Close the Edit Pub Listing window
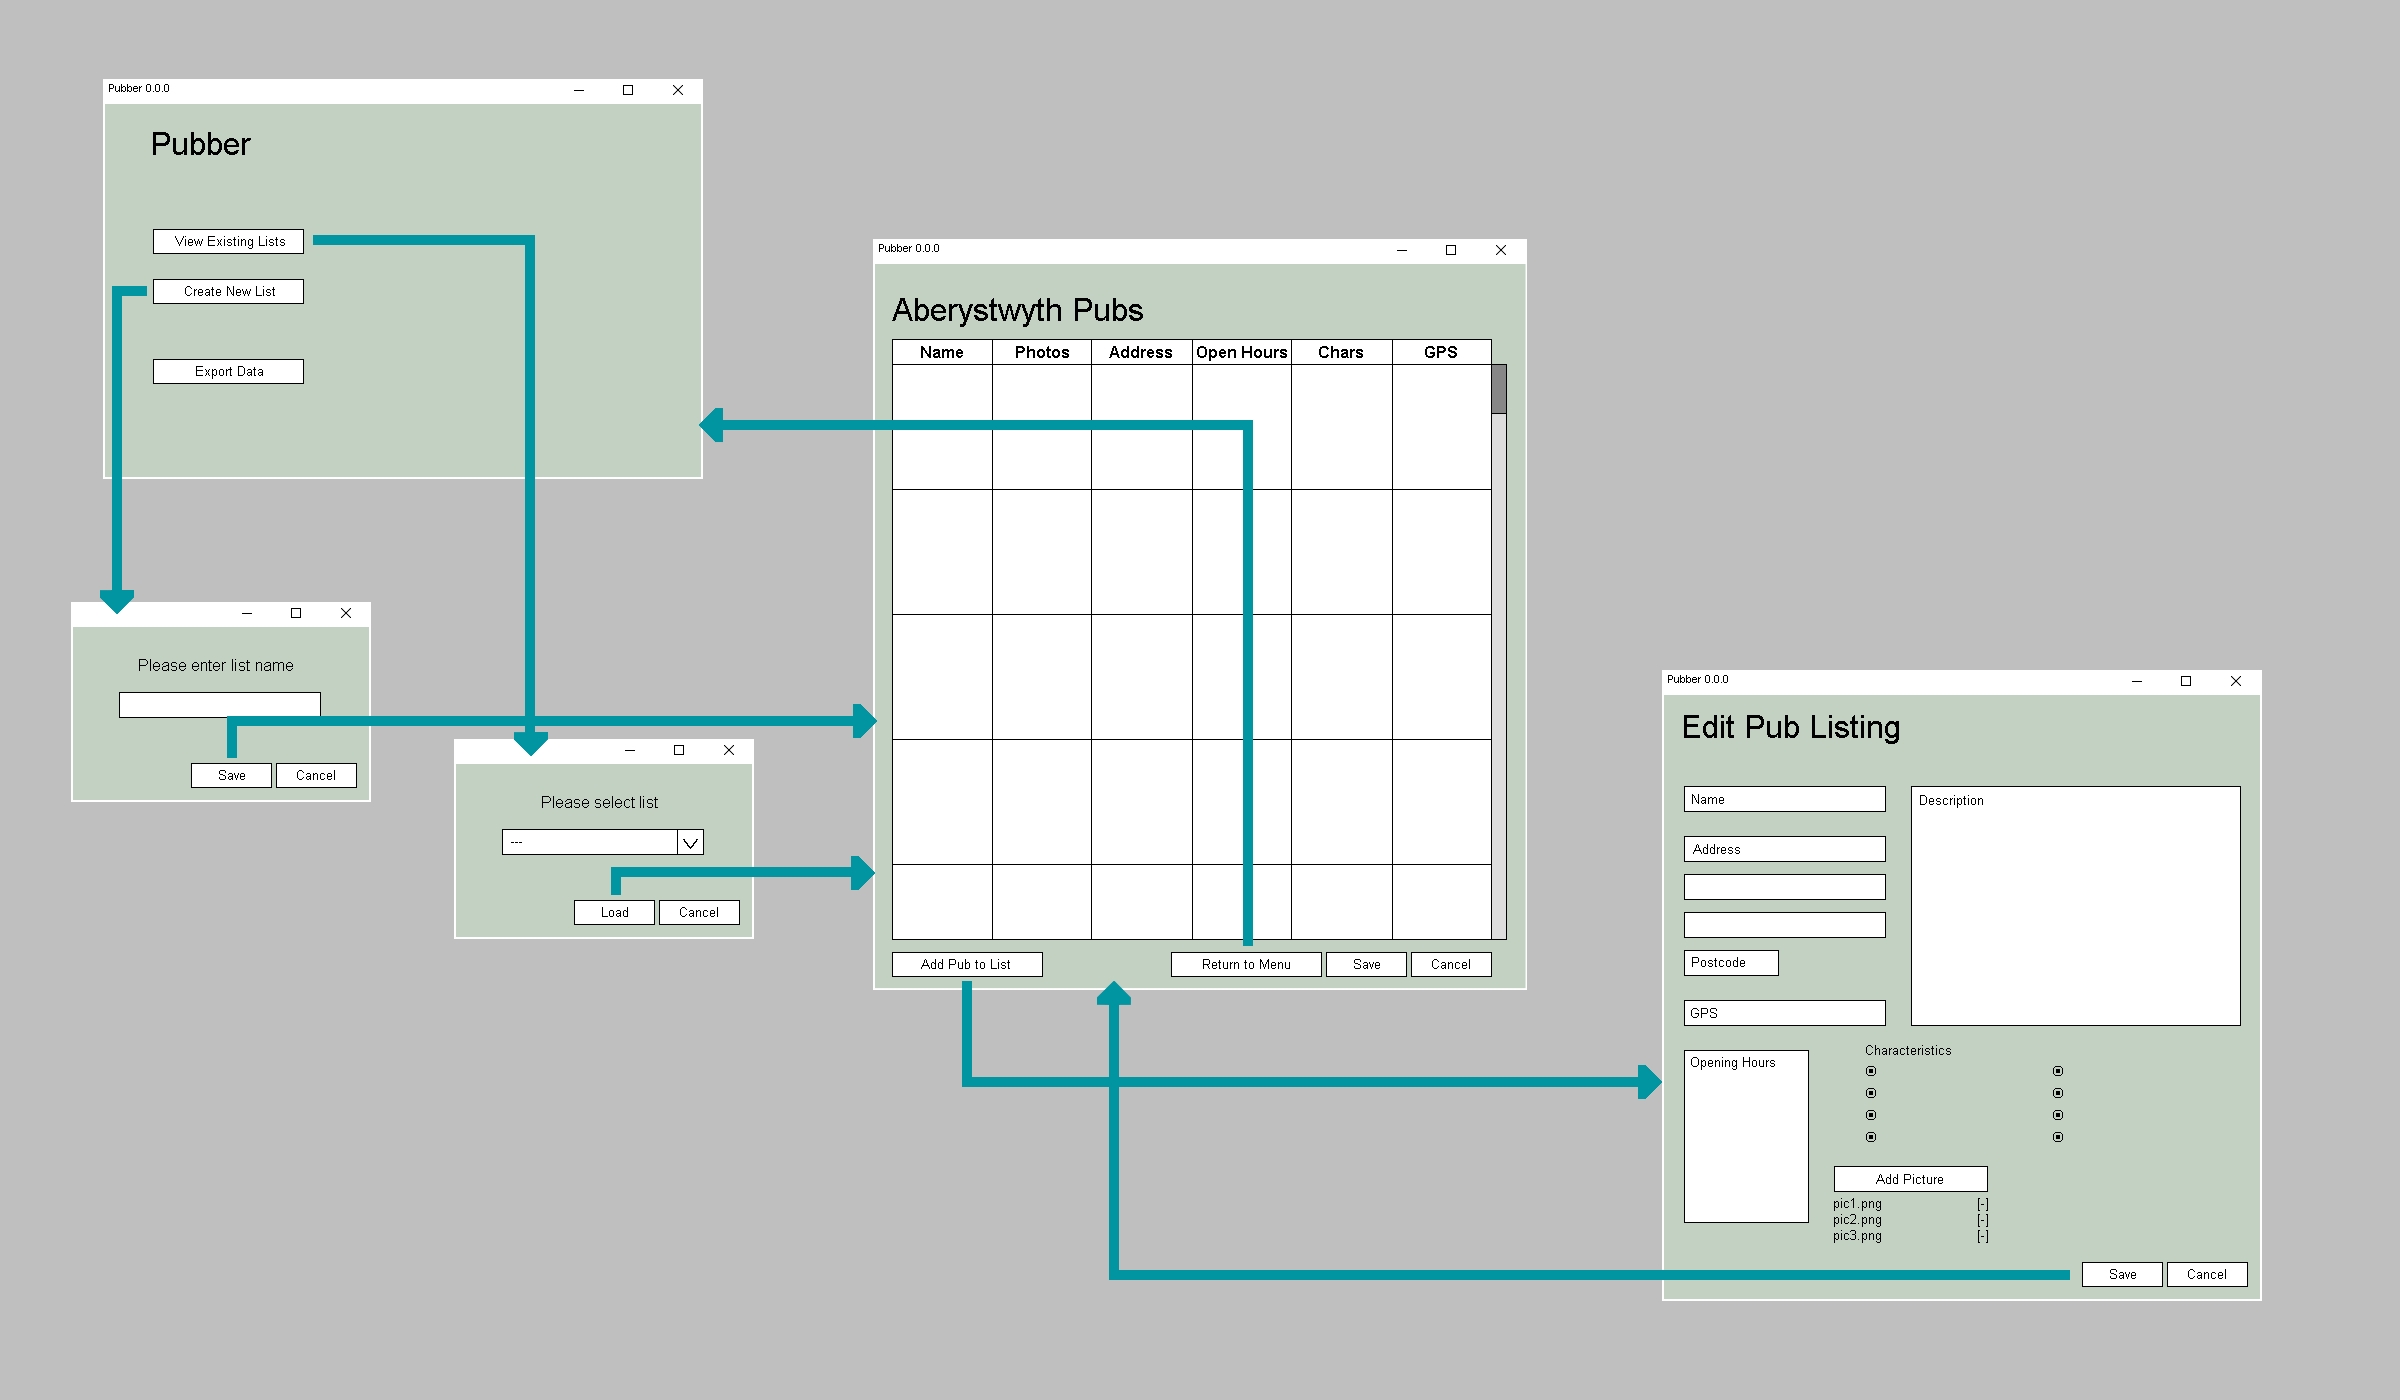This screenshot has height=1400, width=2400. click(2236, 681)
